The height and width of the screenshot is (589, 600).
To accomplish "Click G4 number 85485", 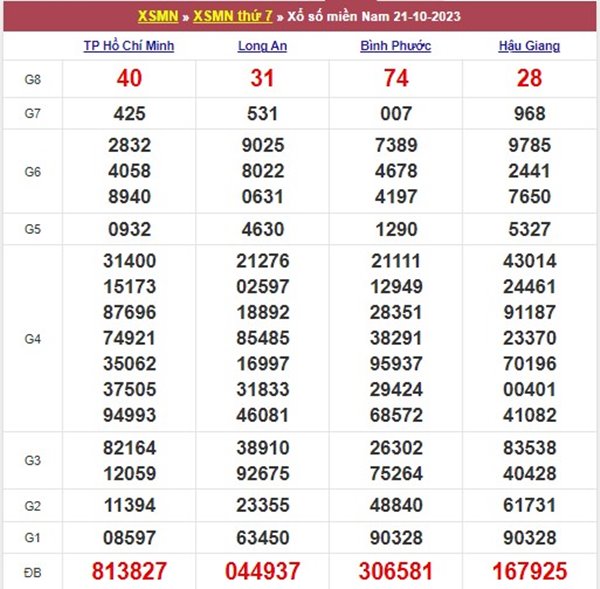I will [x=263, y=338].
